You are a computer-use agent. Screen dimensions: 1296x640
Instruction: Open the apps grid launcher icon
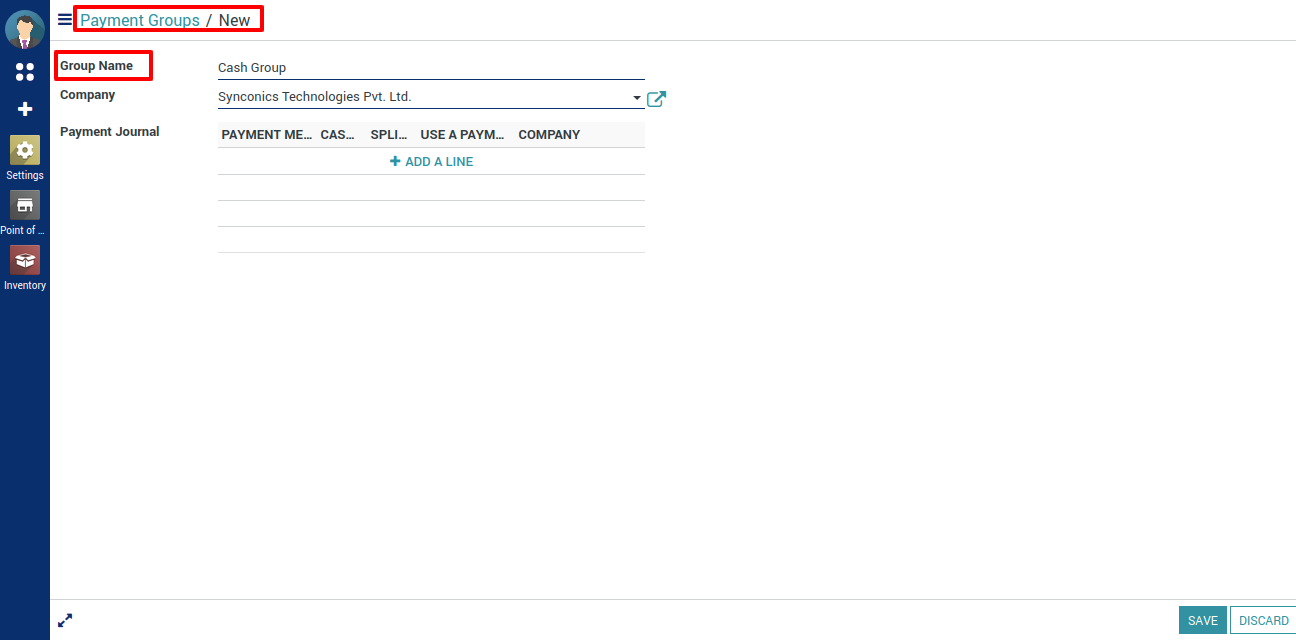click(25, 72)
